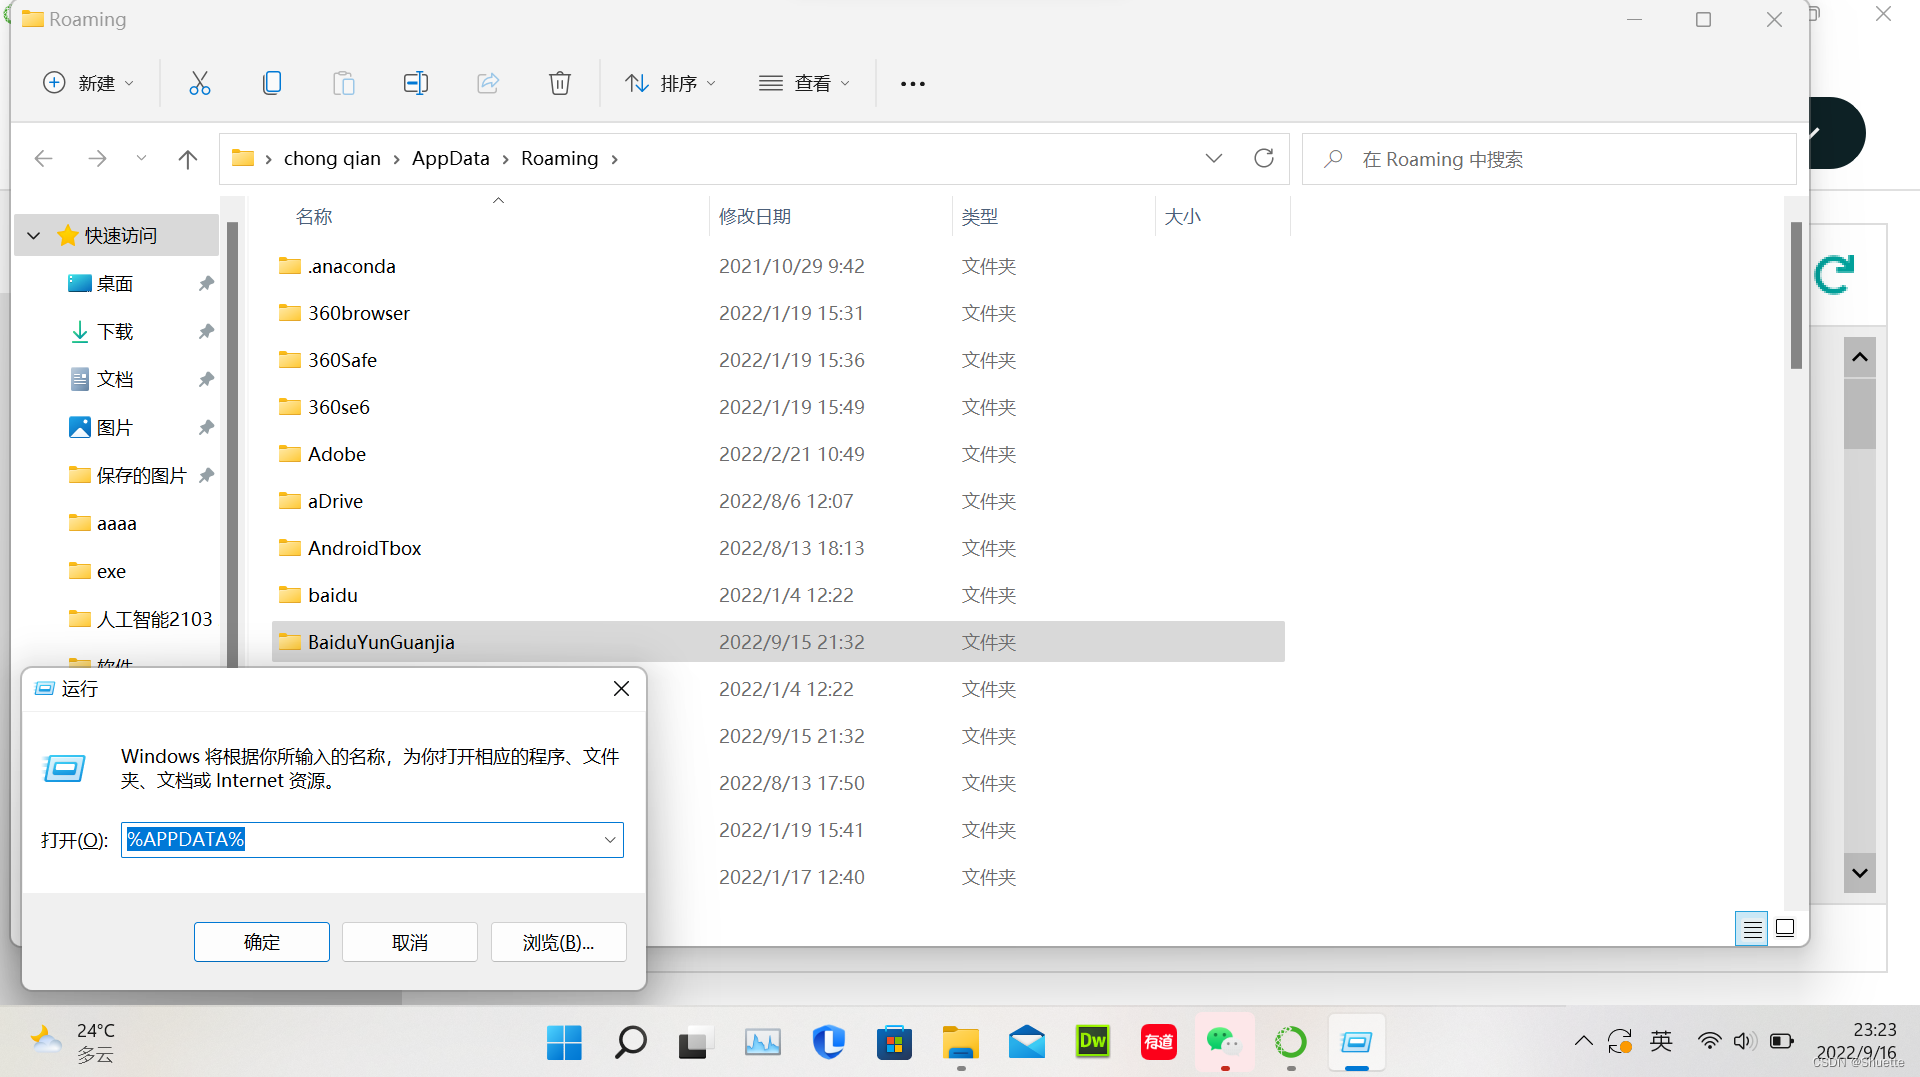The width and height of the screenshot is (1920, 1077).
Task: Expand recent locations chevron beside forward arrow
Action: click(141, 158)
